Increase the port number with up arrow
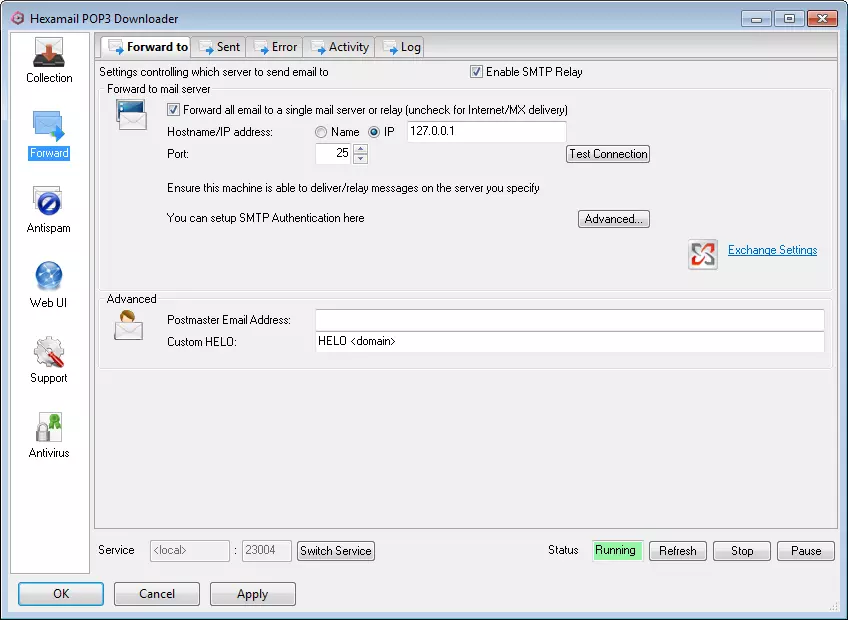Screen dimensions: 848x620 coord(360,149)
